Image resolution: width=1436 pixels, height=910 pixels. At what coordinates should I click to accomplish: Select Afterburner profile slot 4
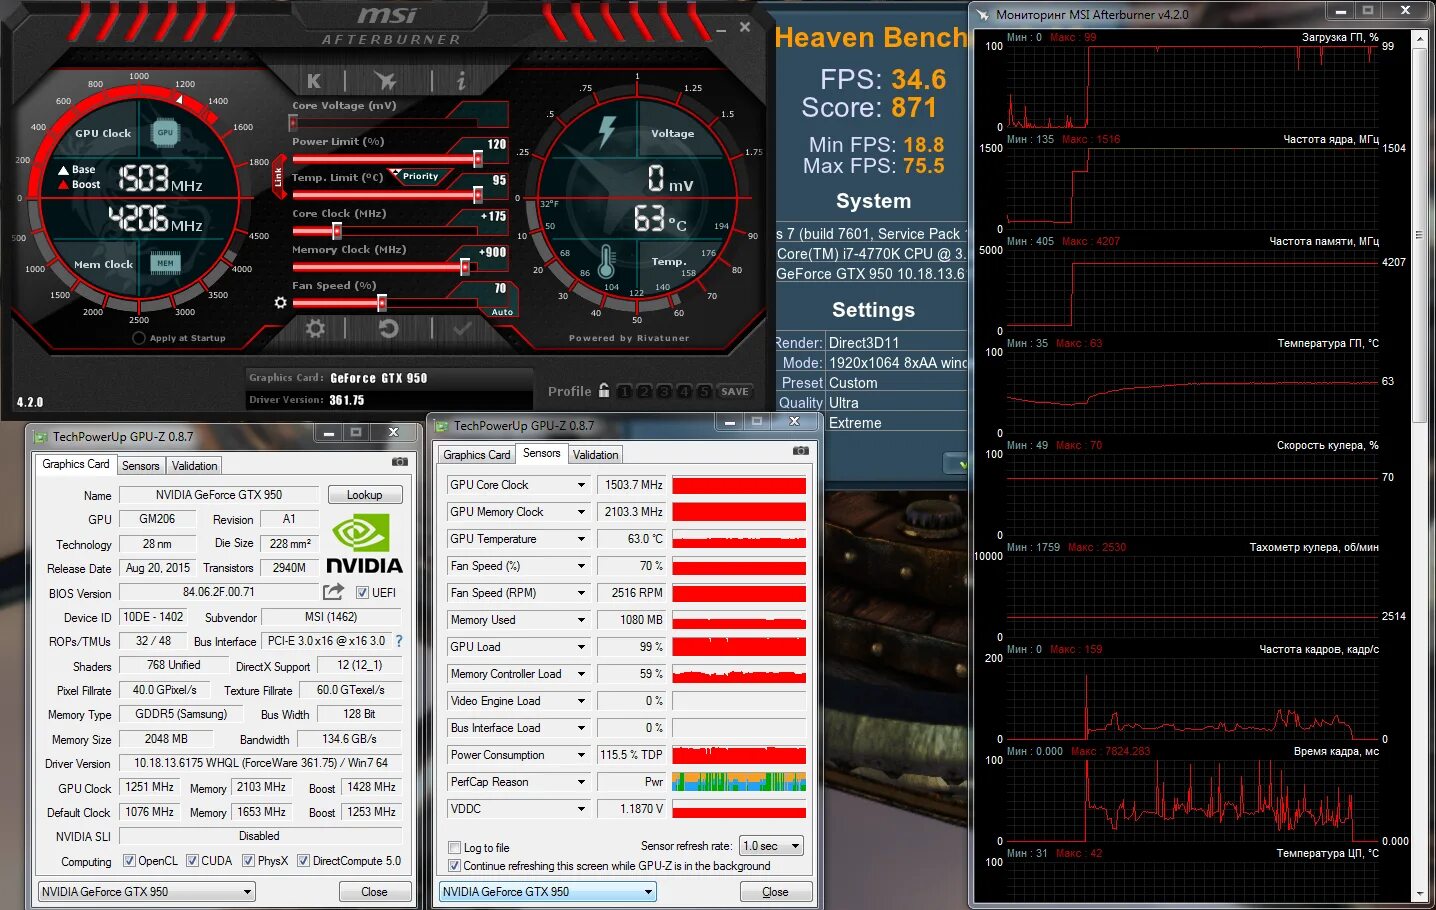click(x=684, y=391)
